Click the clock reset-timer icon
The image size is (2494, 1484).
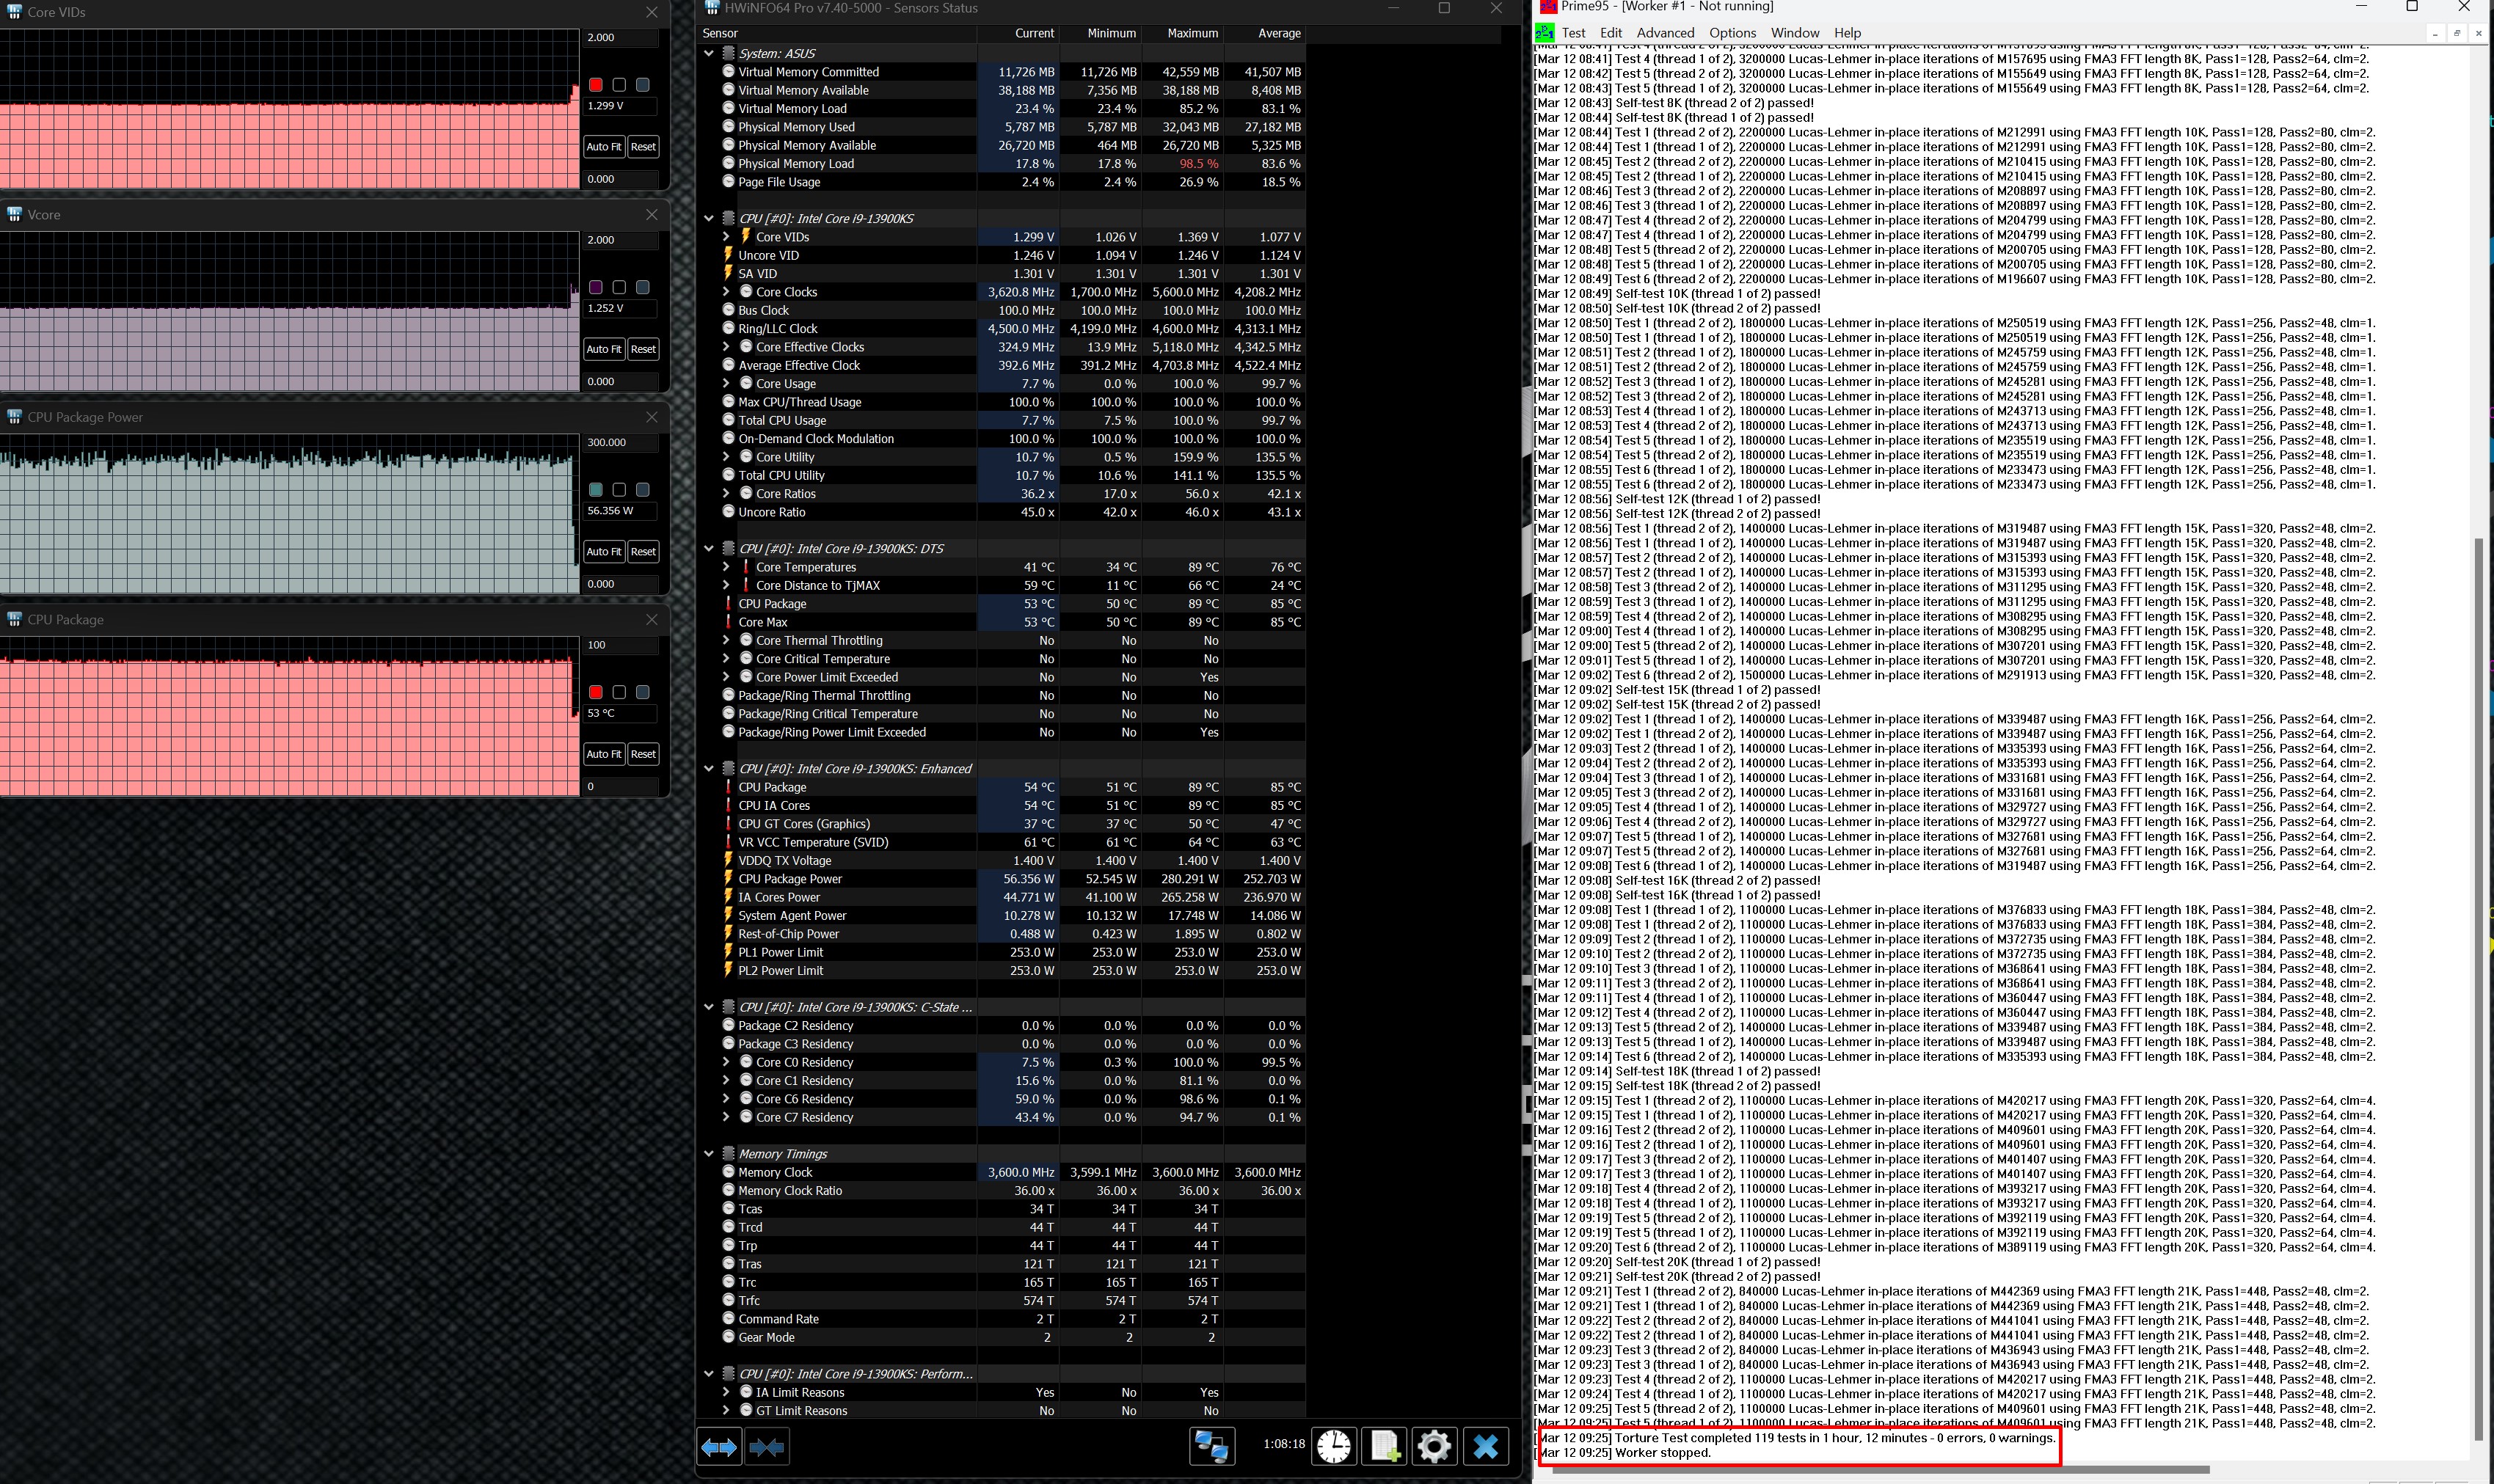(1333, 1447)
